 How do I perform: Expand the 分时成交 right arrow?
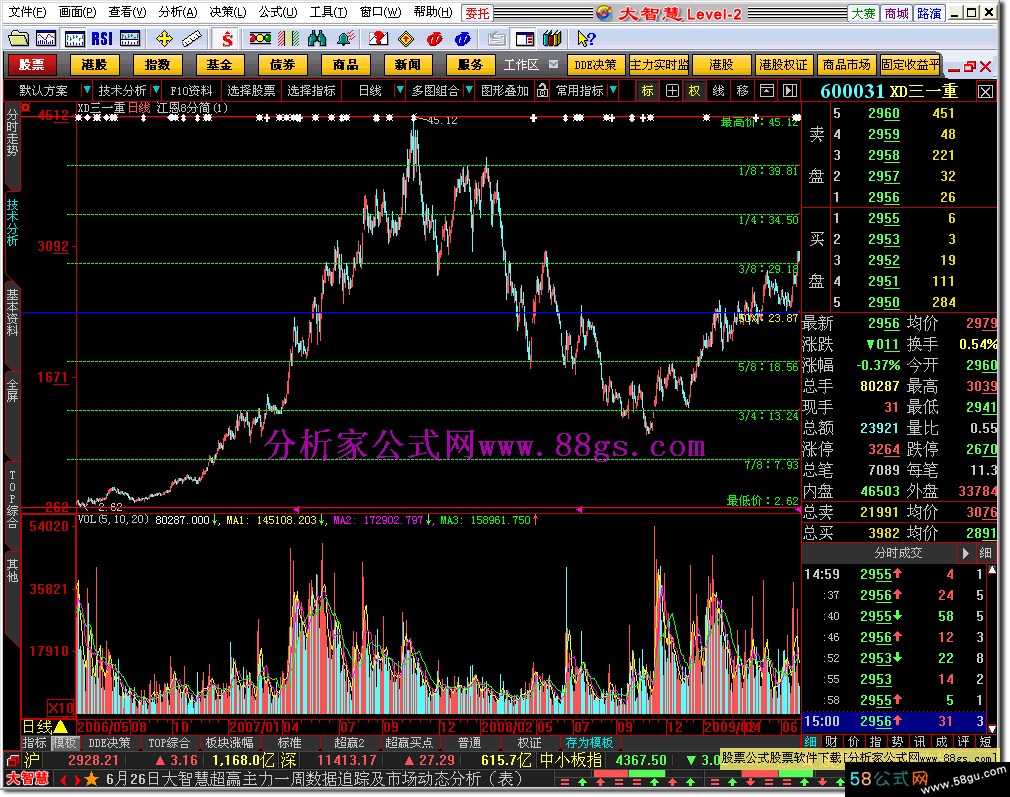point(966,553)
